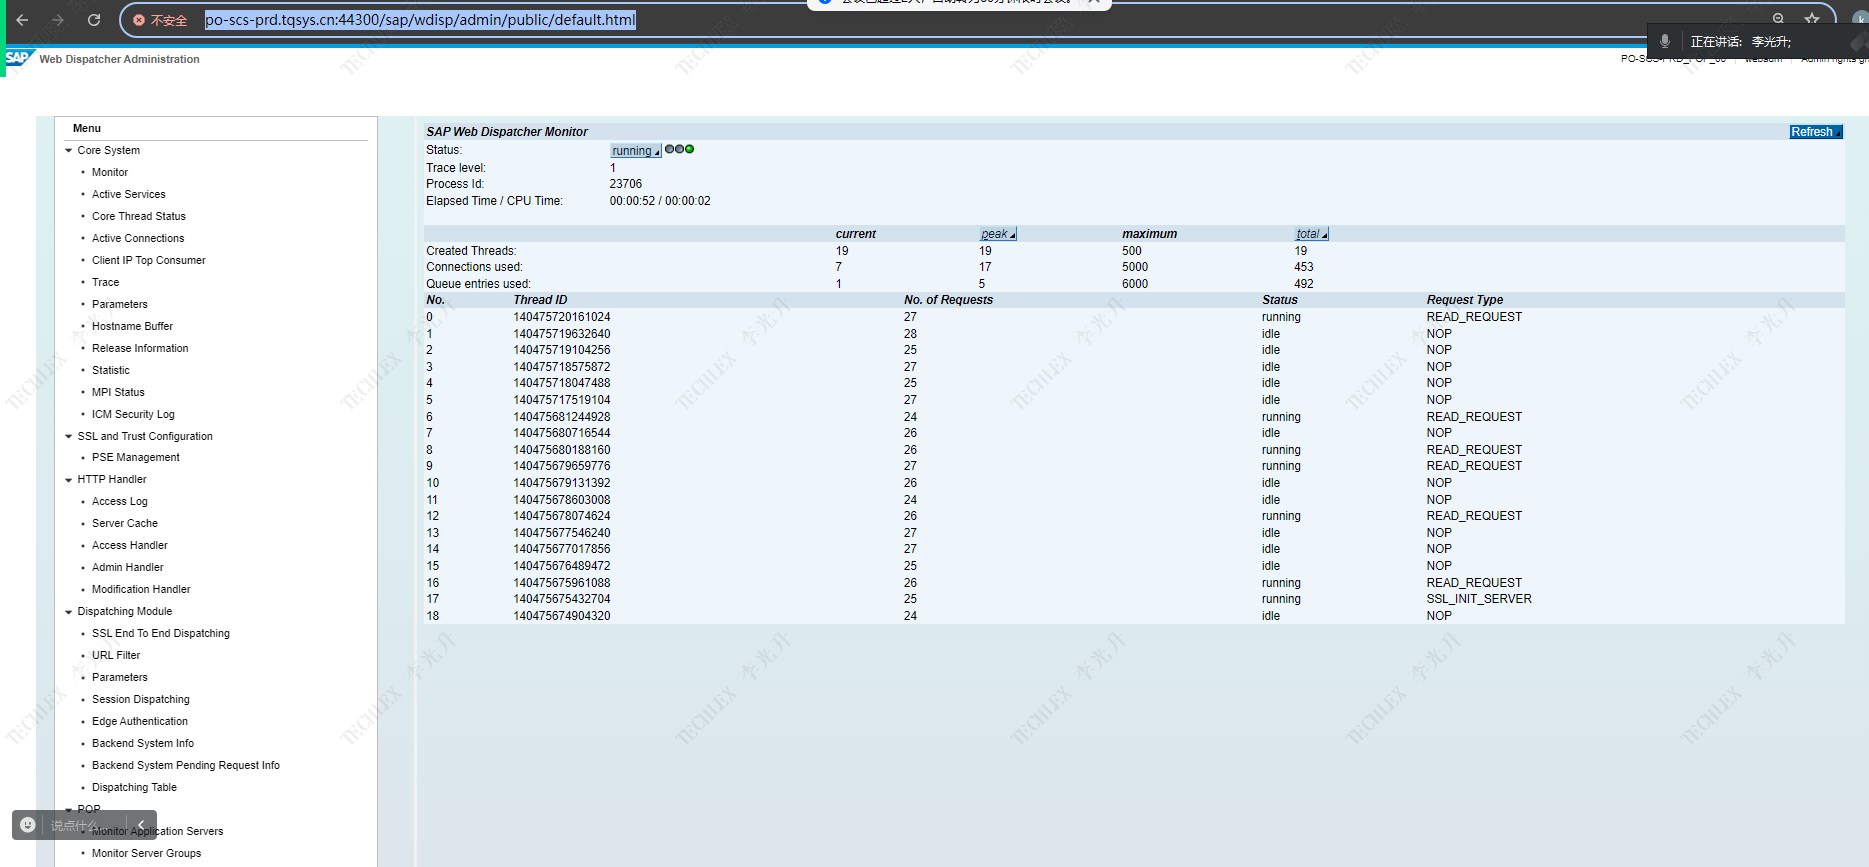This screenshot has height=867, width=1869.
Task: Open the total column selector
Action: tap(1312, 234)
